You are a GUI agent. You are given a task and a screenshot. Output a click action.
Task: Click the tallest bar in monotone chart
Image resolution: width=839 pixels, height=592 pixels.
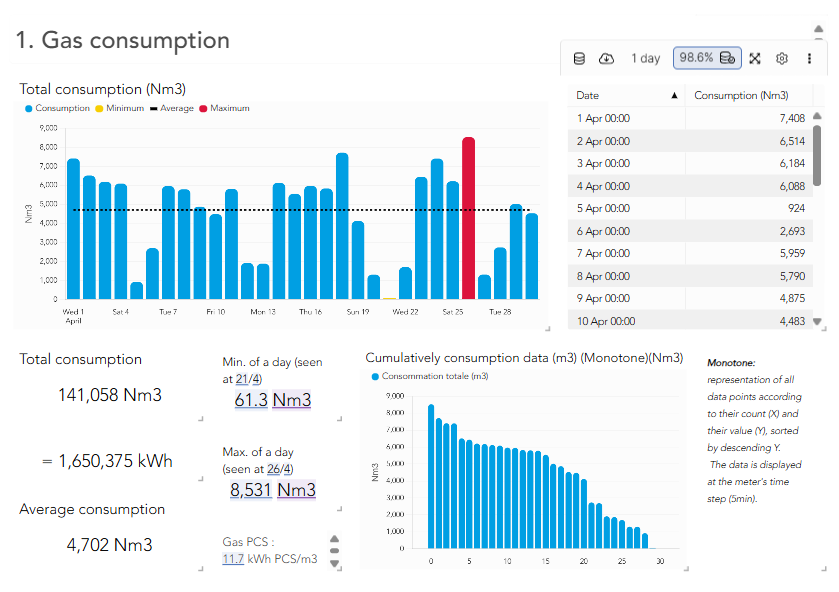tap(431, 476)
